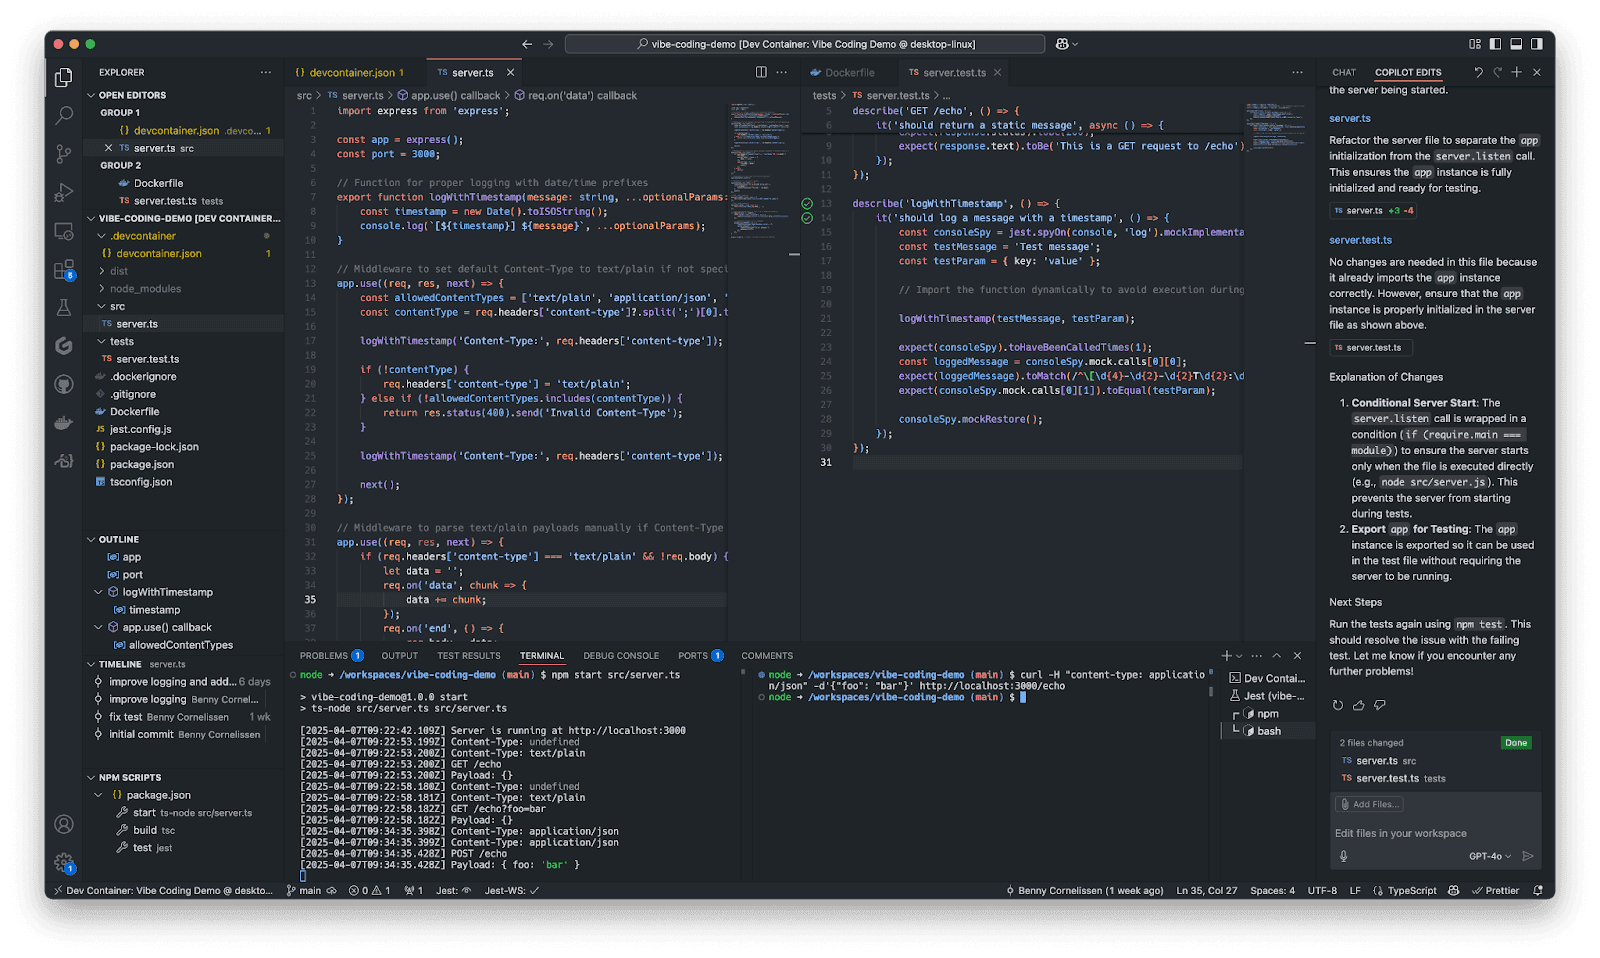Open the Search view
1600x958 pixels.
pos(63,116)
